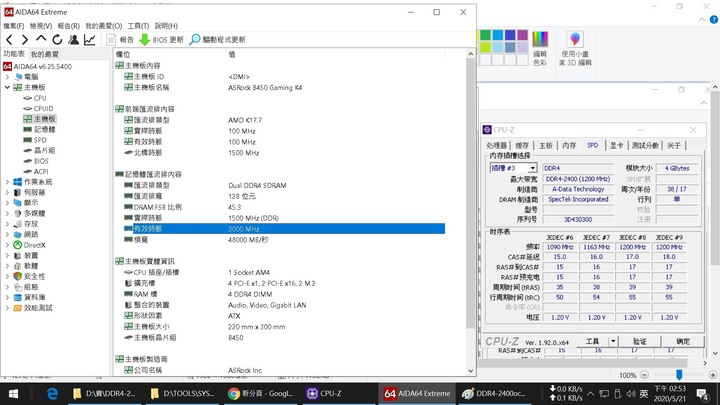
Task: Select 記憶體 in the tree
Action: point(45,129)
